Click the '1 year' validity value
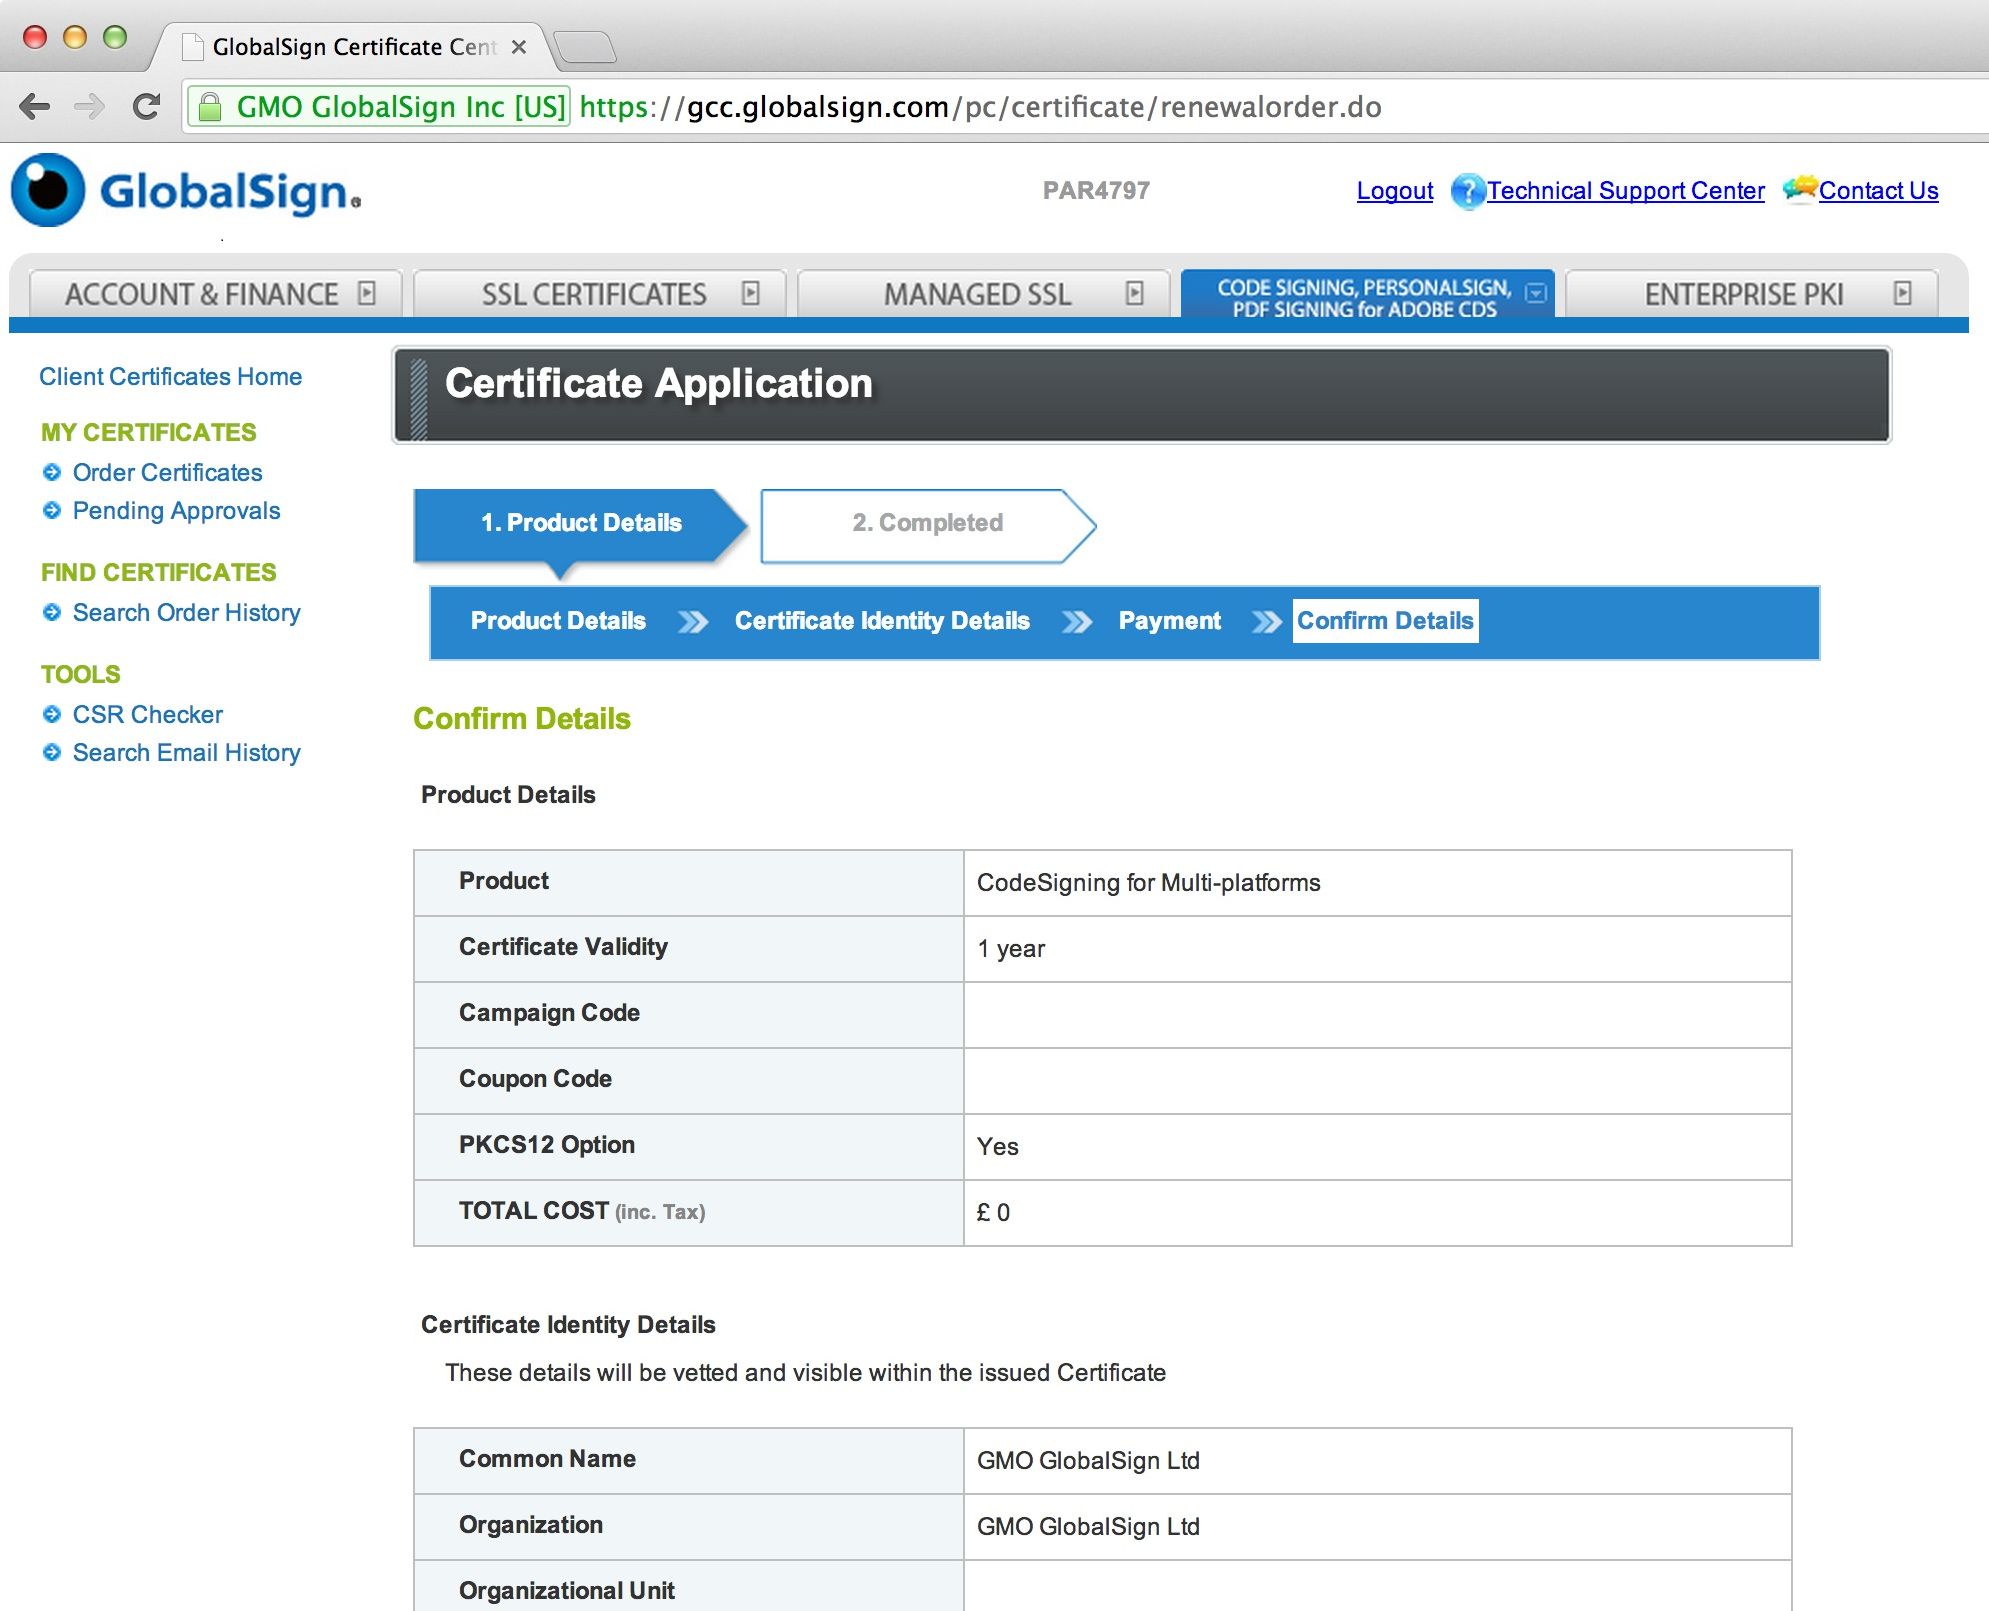This screenshot has height=1611, width=1989. [x=1010, y=949]
